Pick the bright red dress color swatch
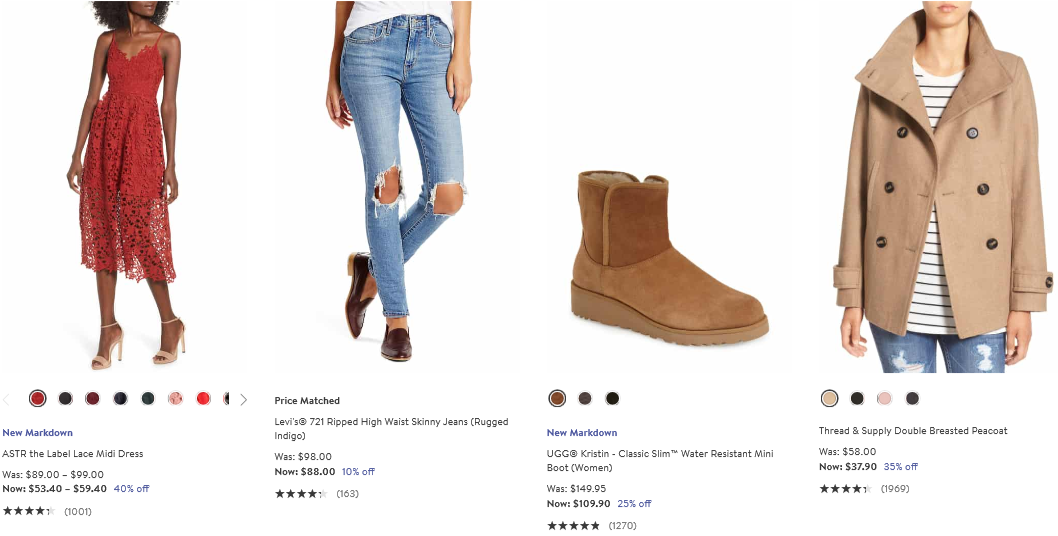The width and height of the screenshot is (1058, 536). pyautogui.click(x=203, y=398)
